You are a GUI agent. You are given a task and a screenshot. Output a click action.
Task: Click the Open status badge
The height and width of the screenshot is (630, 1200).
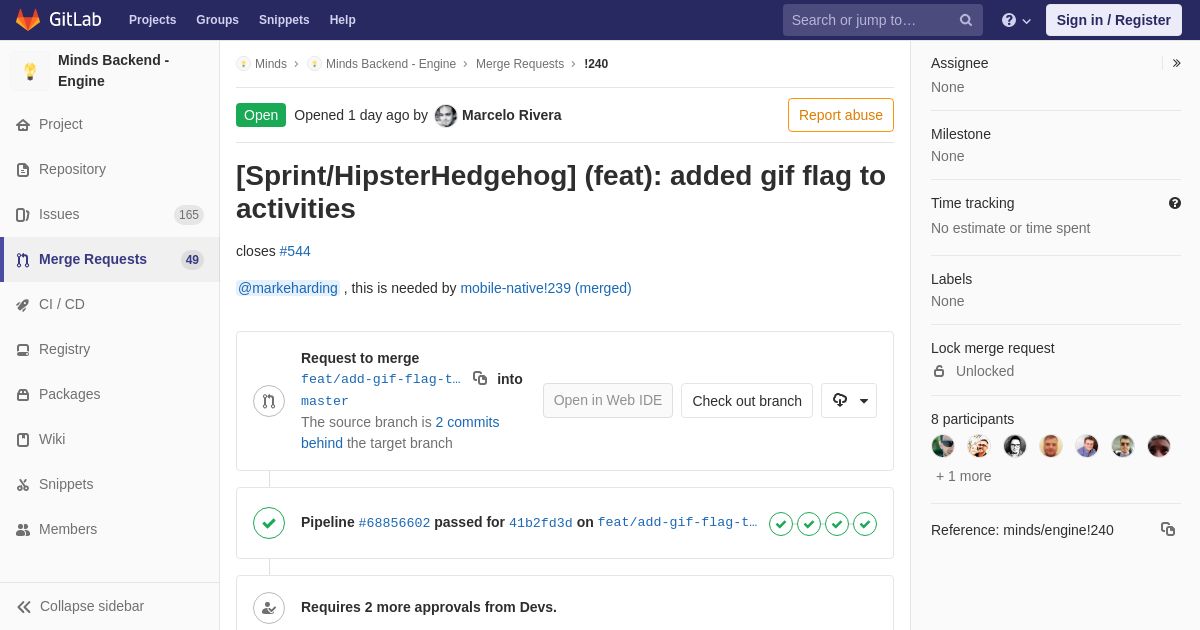click(x=261, y=115)
